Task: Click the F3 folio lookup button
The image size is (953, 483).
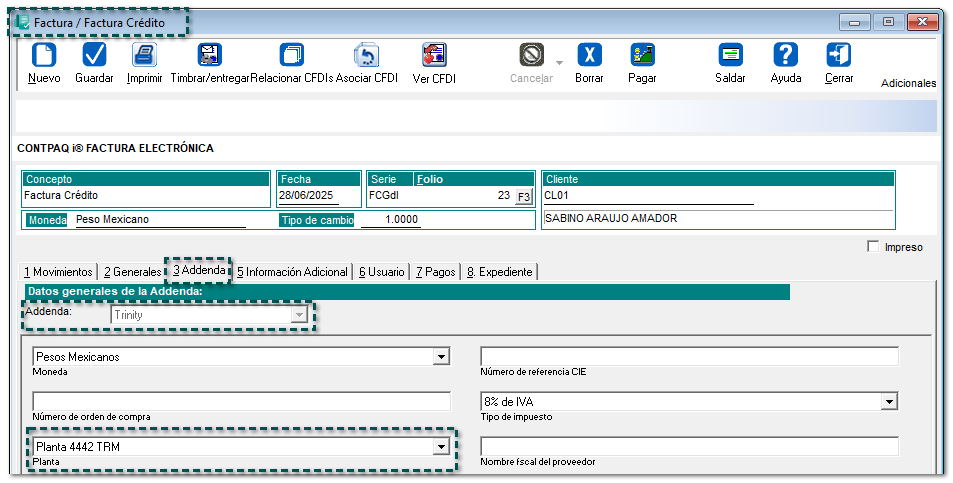Action: pos(523,197)
